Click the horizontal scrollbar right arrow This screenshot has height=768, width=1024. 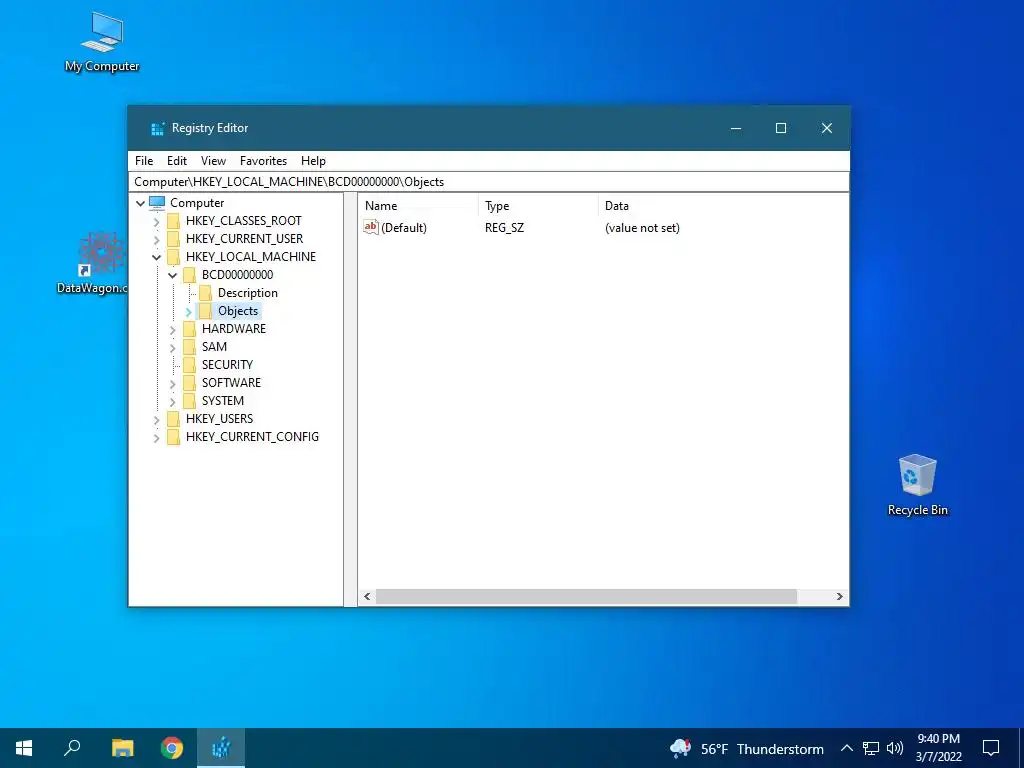click(840, 596)
